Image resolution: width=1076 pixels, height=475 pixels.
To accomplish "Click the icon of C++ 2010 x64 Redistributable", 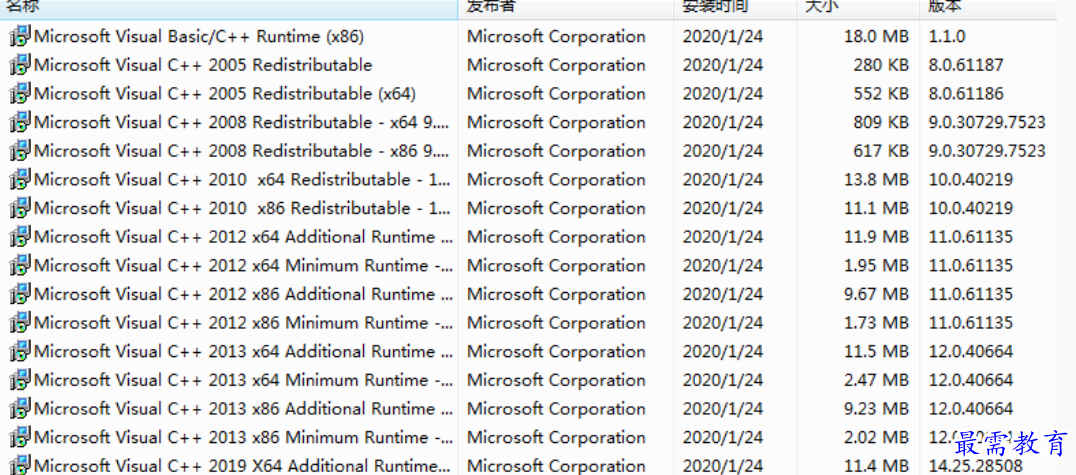I will pyautogui.click(x=20, y=179).
